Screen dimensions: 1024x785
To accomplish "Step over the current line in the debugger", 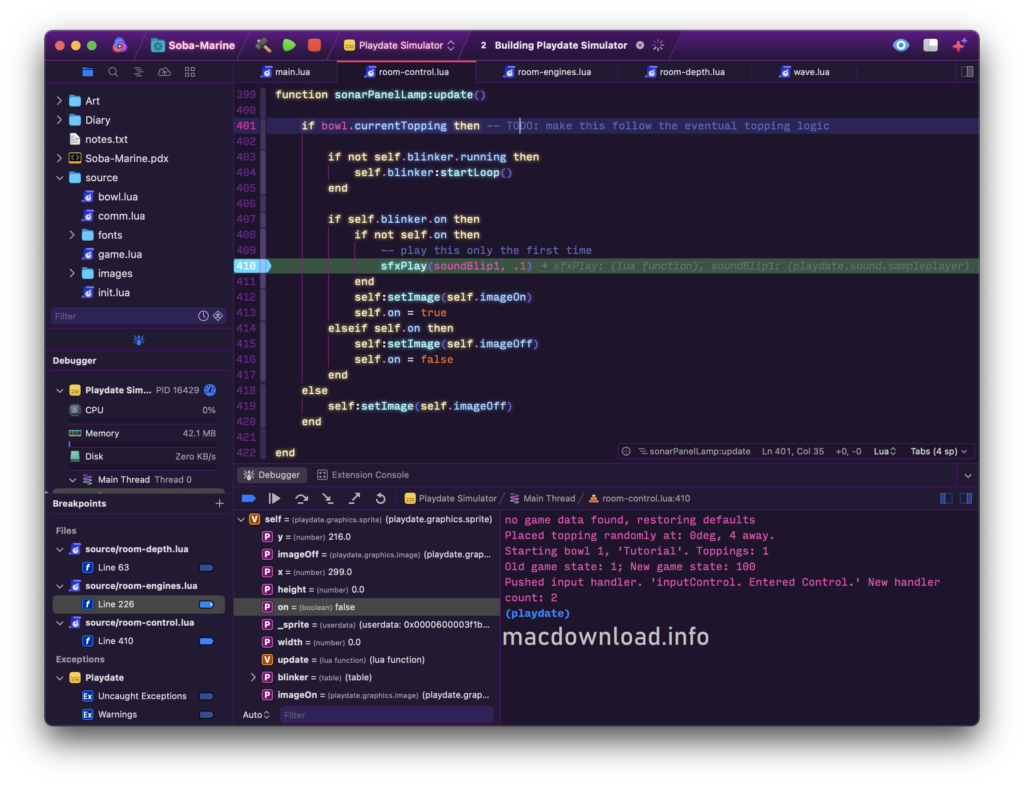I will pos(301,498).
